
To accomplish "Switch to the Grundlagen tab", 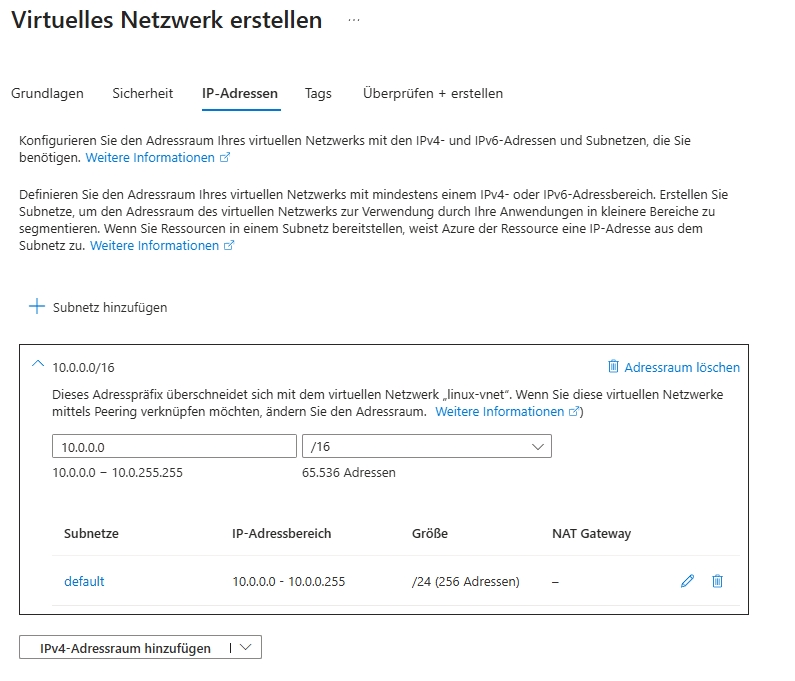I will coord(47,93).
